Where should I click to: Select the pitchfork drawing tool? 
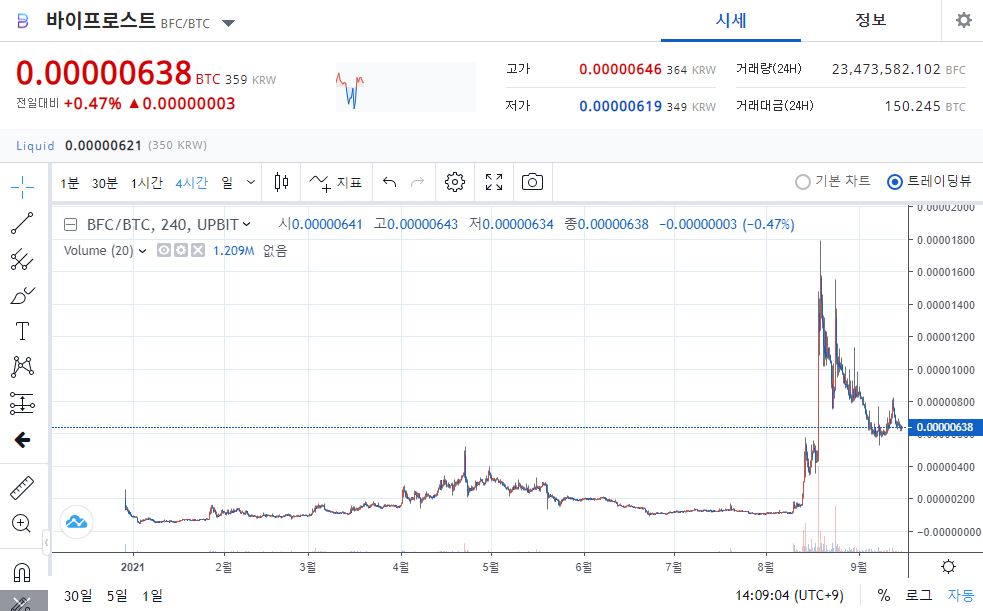(23, 259)
